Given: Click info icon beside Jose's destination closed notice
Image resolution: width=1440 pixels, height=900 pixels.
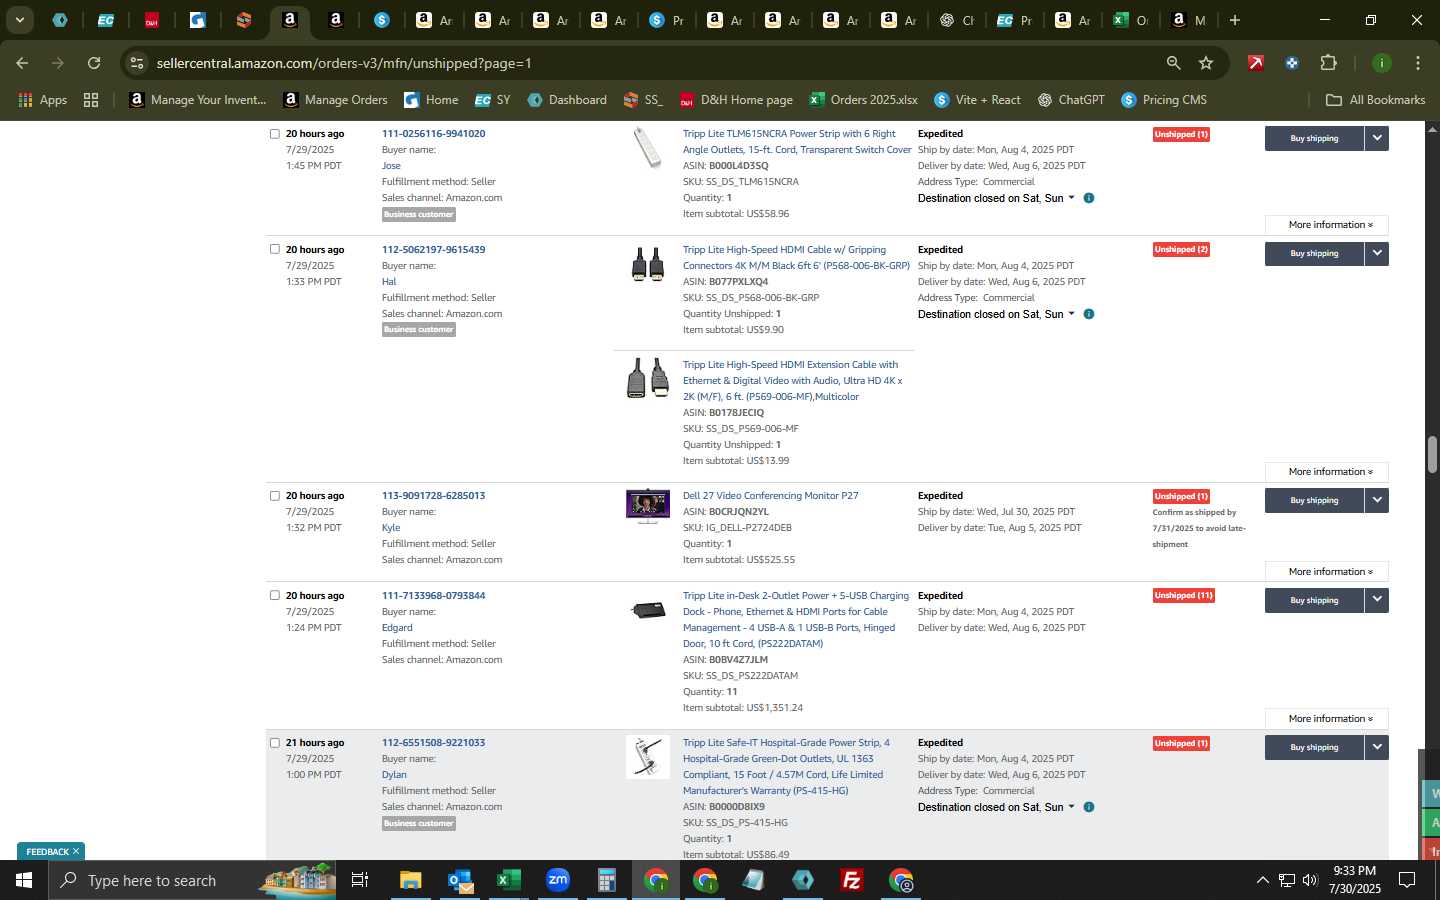Looking at the screenshot, I should point(1089,198).
